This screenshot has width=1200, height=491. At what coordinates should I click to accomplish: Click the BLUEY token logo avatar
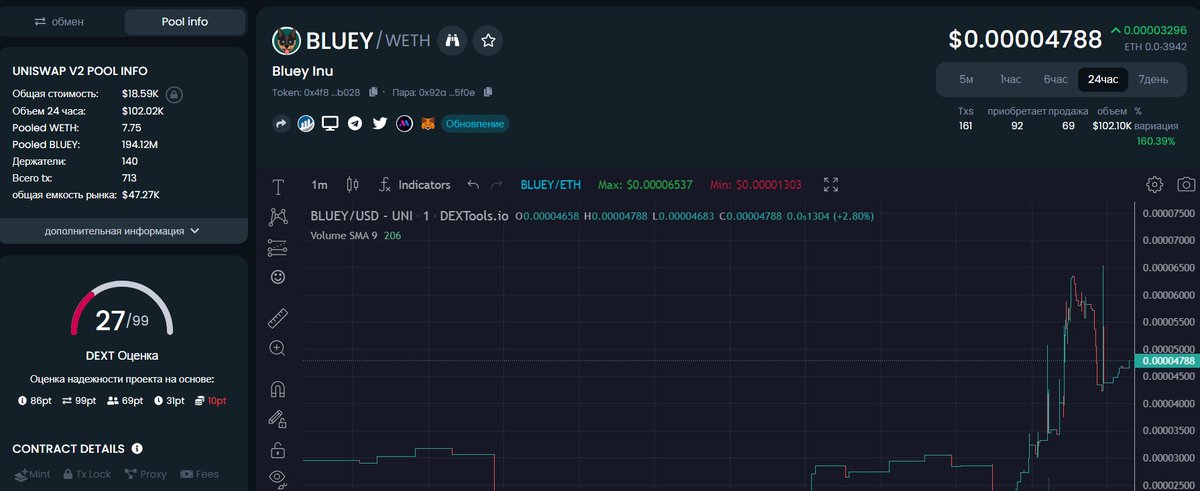(287, 40)
